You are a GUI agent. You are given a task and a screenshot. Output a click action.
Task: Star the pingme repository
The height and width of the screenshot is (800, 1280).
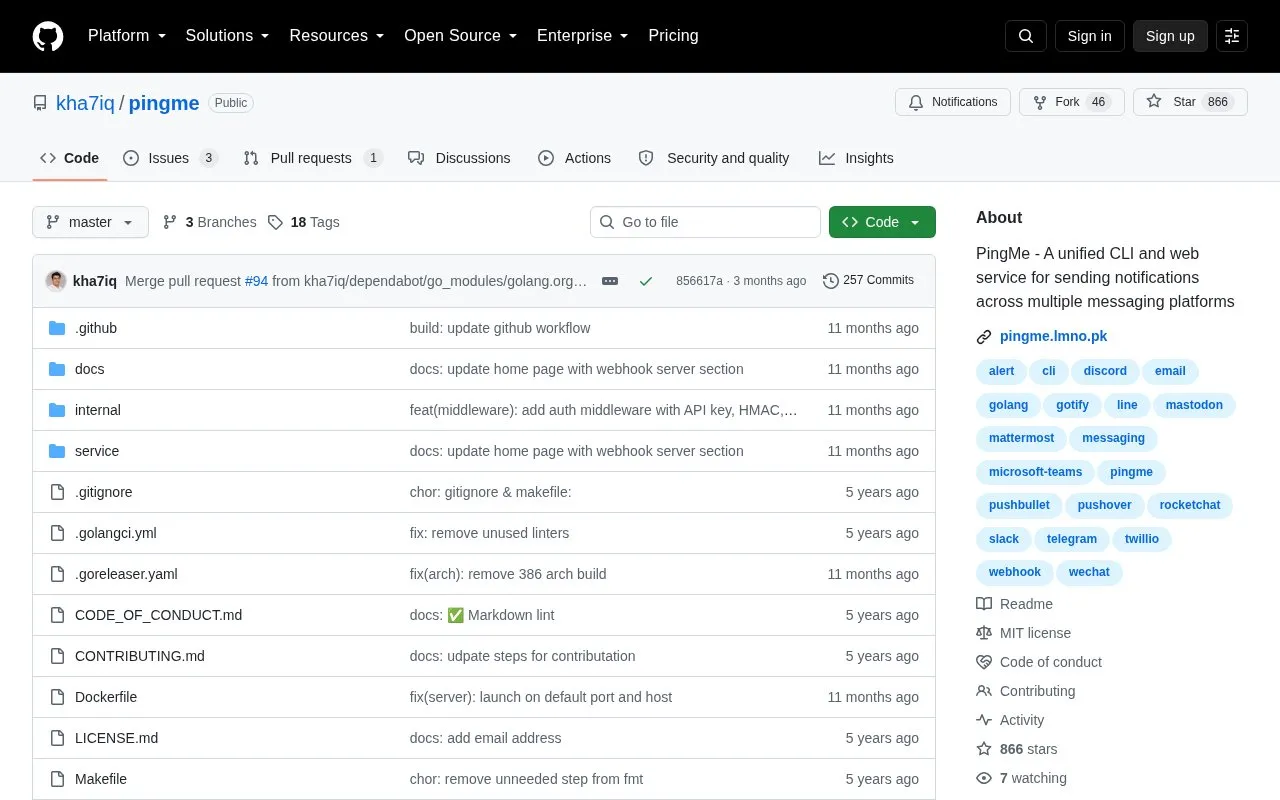click(x=1190, y=102)
